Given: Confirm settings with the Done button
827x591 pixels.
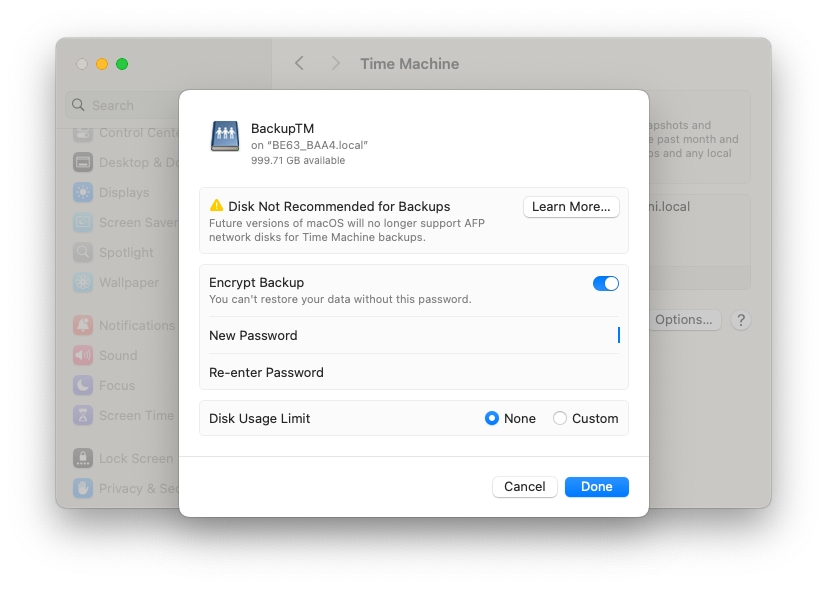Looking at the screenshot, I should [597, 487].
